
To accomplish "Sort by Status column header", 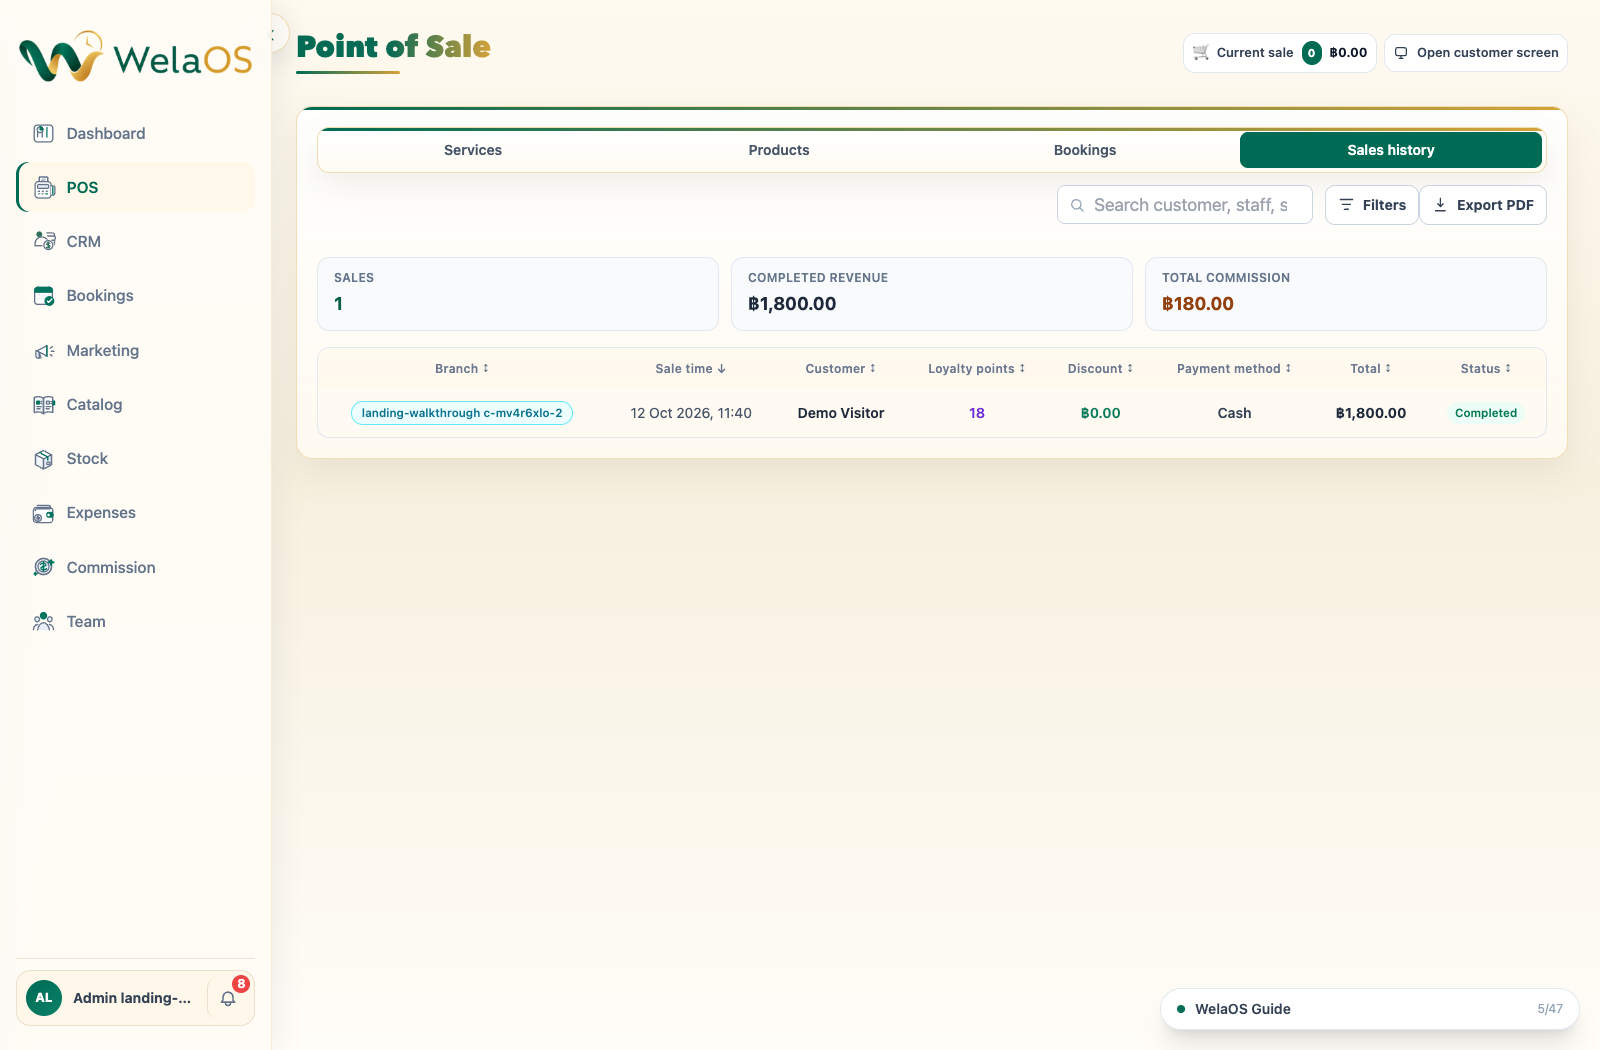I will (x=1486, y=369).
